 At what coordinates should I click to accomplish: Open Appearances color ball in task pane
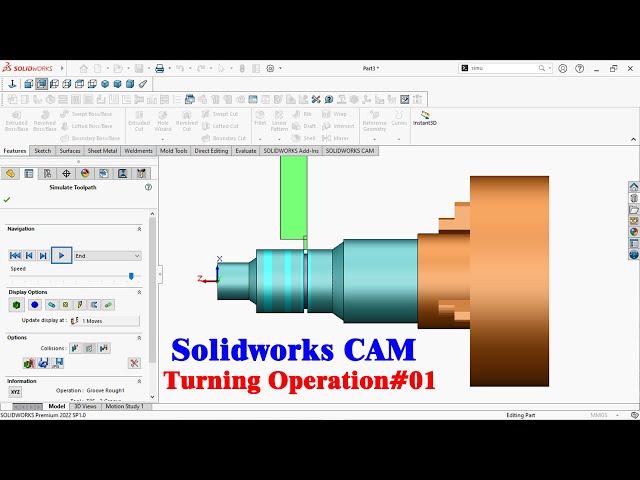click(x=634, y=232)
